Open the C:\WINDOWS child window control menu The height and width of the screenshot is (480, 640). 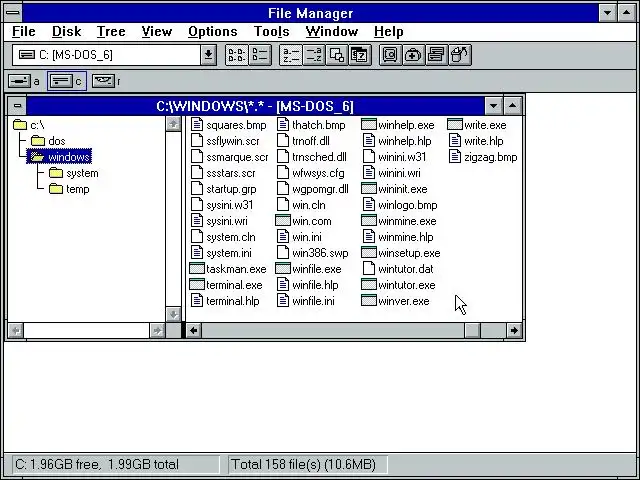pyautogui.click(x=17, y=106)
